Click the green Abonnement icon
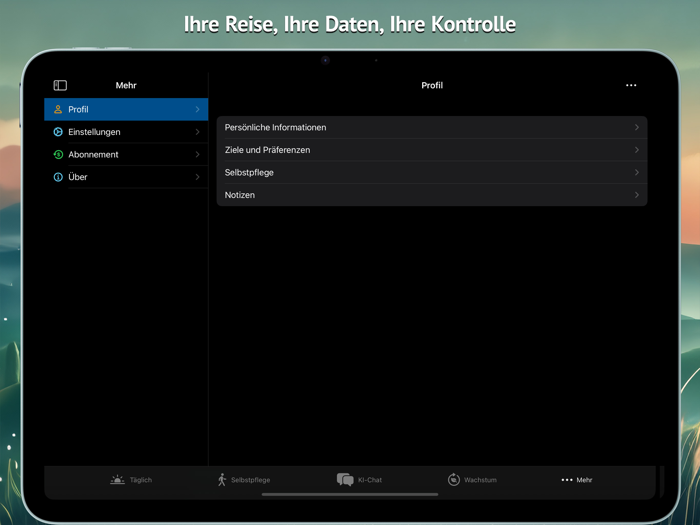Image resolution: width=700 pixels, height=525 pixels. pyautogui.click(x=58, y=154)
